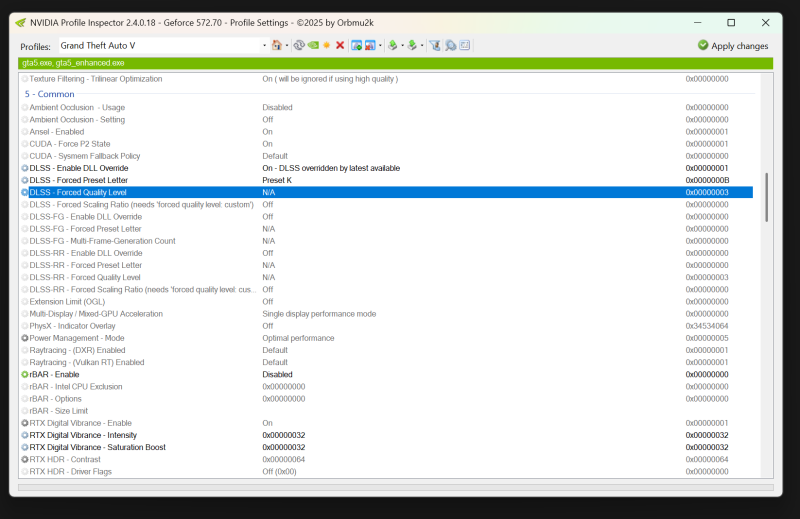Open the Profiles combo box dropdown arrow
The width and height of the screenshot is (800, 519).
tap(264, 45)
